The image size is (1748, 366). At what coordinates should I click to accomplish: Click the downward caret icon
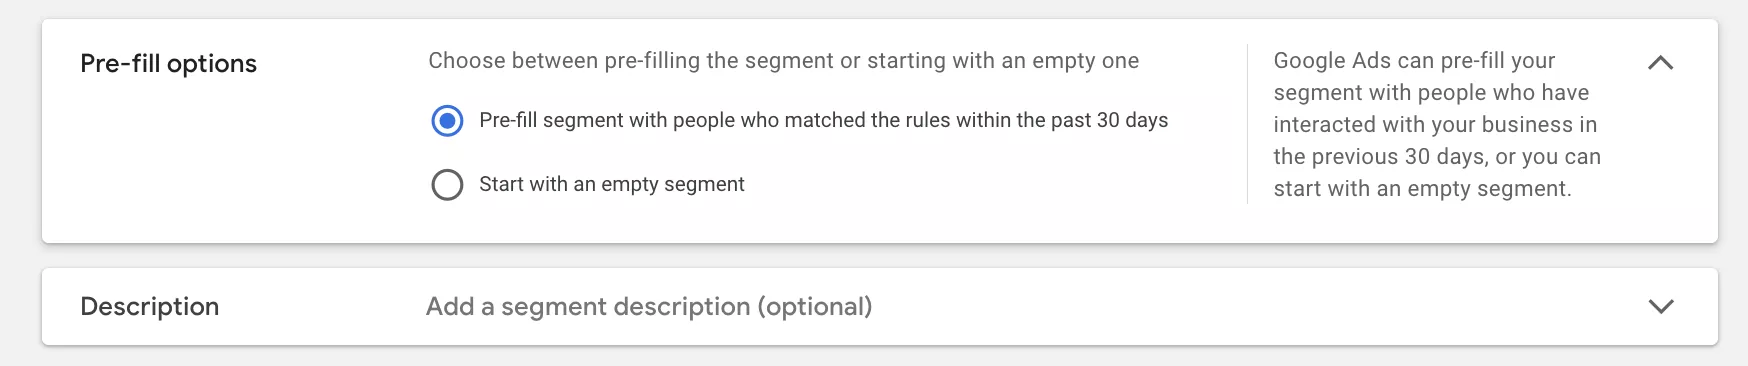(x=1660, y=306)
